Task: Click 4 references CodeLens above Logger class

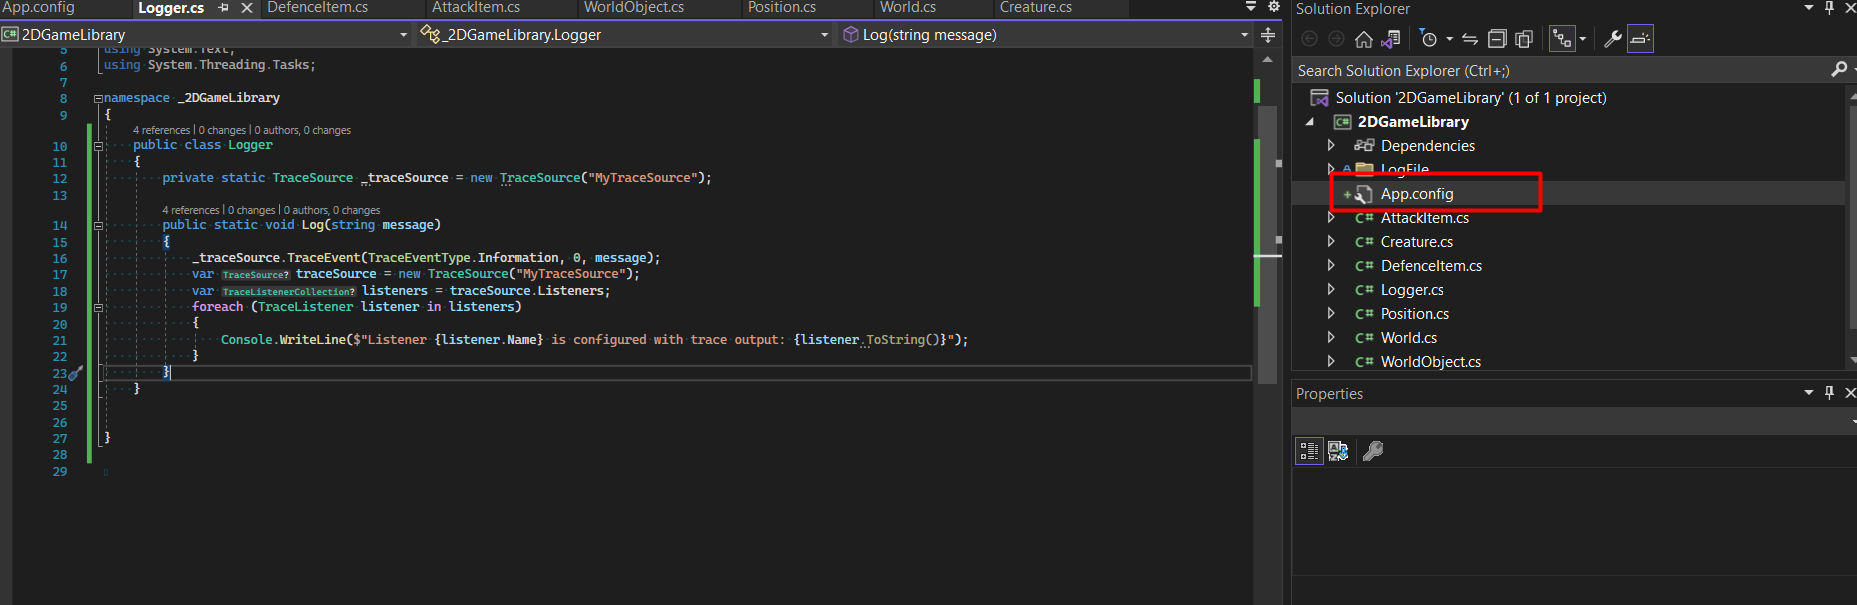Action: click(x=161, y=130)
